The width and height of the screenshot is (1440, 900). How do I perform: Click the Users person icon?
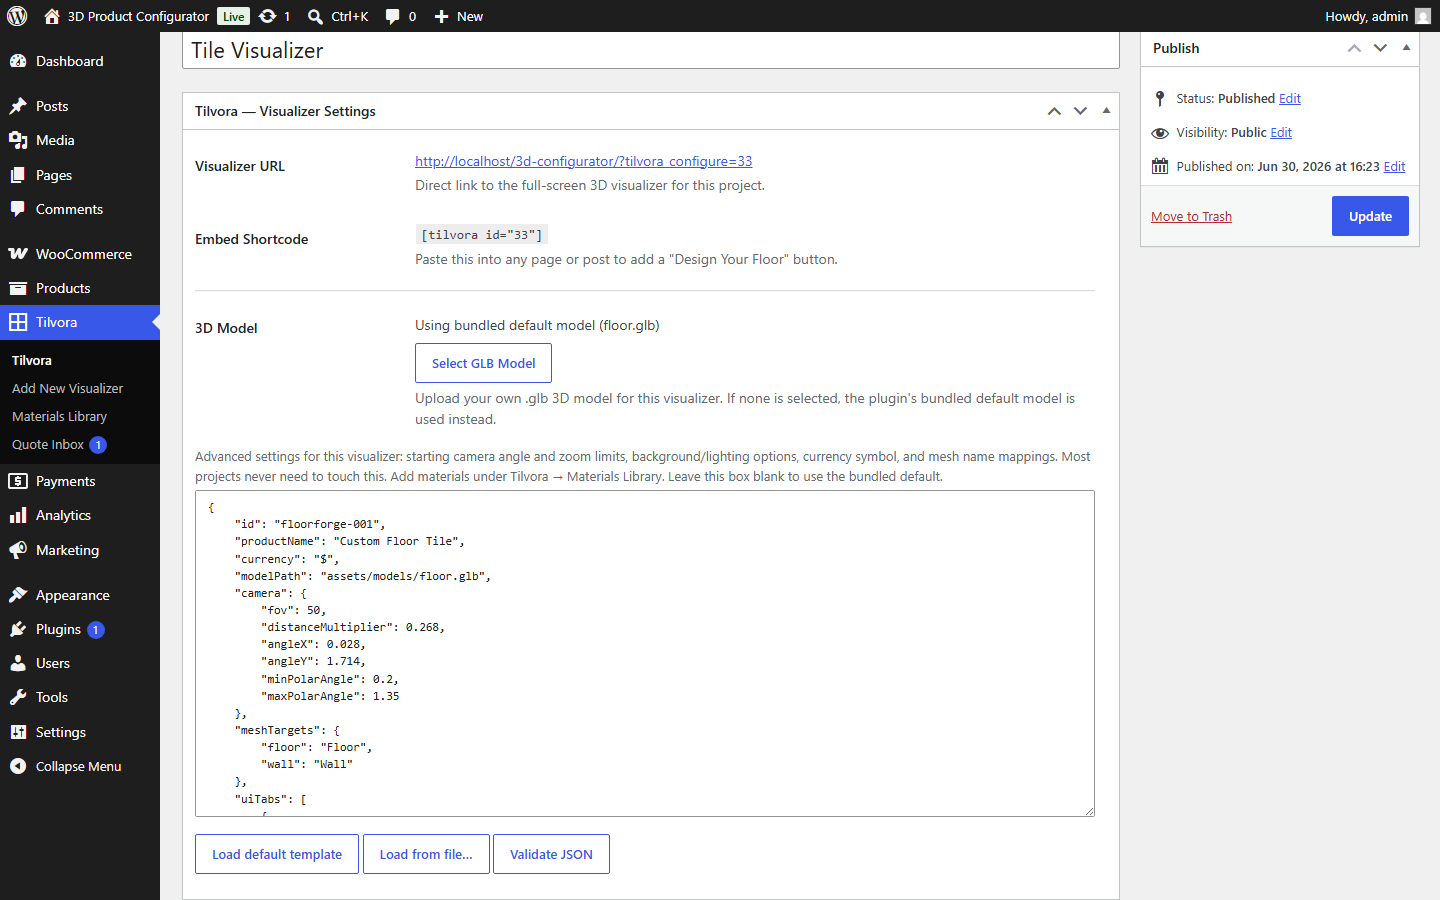coord(18,663)
